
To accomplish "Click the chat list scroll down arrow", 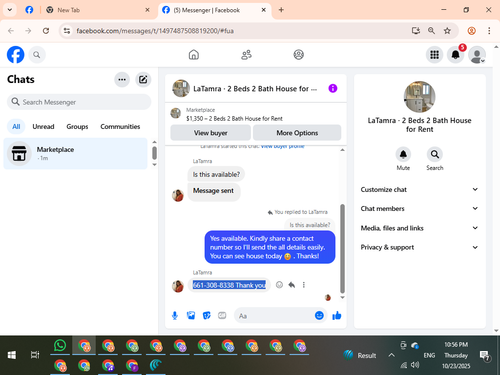I will coord(154,165).
